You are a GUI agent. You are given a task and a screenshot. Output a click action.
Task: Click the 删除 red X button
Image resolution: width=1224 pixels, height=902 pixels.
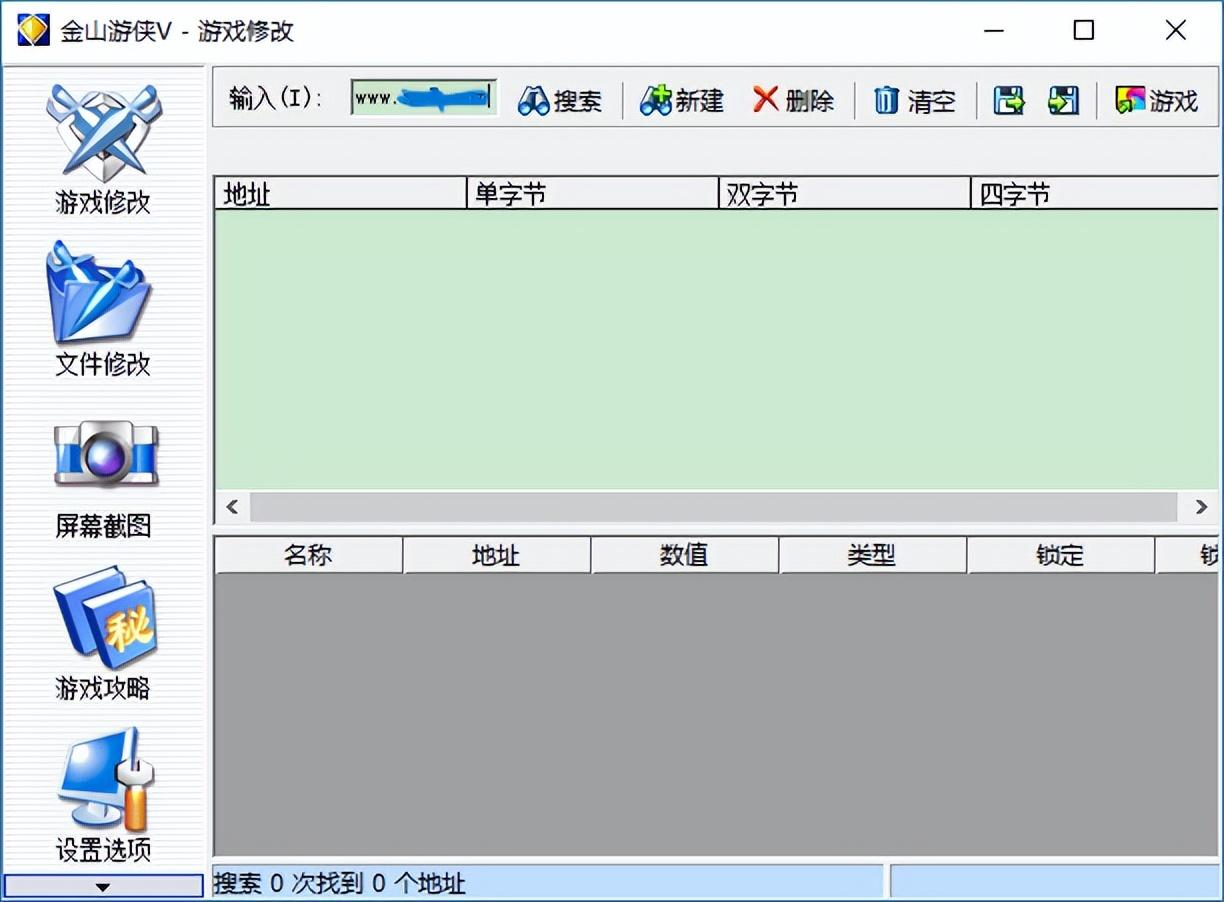tap(793, 100)
